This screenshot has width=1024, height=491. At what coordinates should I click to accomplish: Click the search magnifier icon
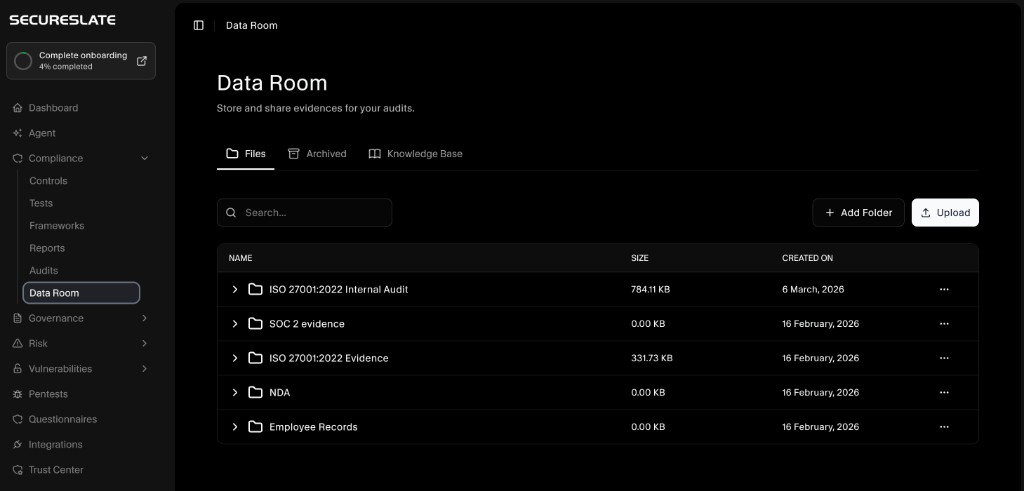point(231,213)
